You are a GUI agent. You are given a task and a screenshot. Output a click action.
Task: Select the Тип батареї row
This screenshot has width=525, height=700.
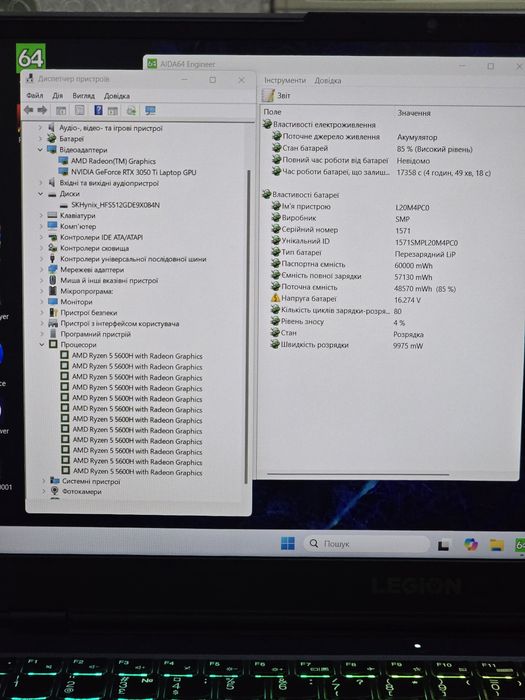(364, 253)
